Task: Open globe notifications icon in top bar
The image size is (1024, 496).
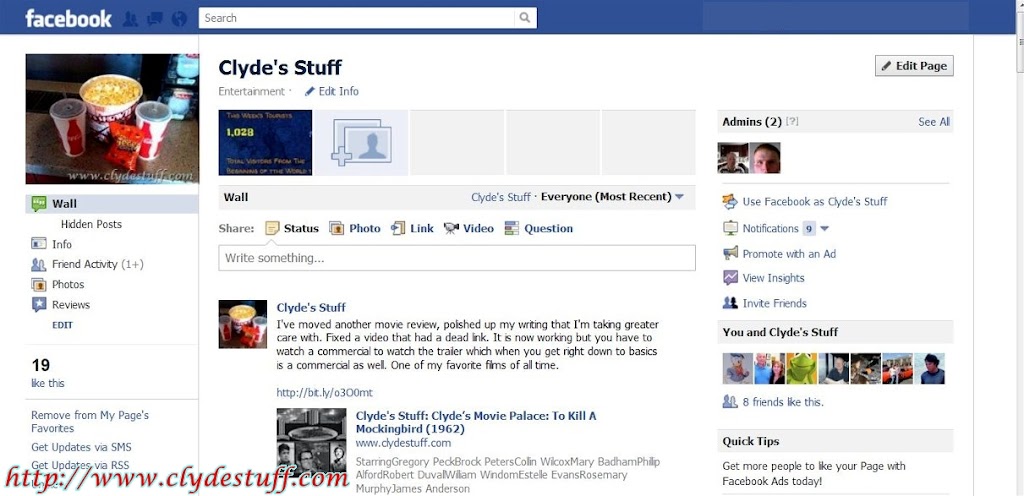Action: coord(179,18)
